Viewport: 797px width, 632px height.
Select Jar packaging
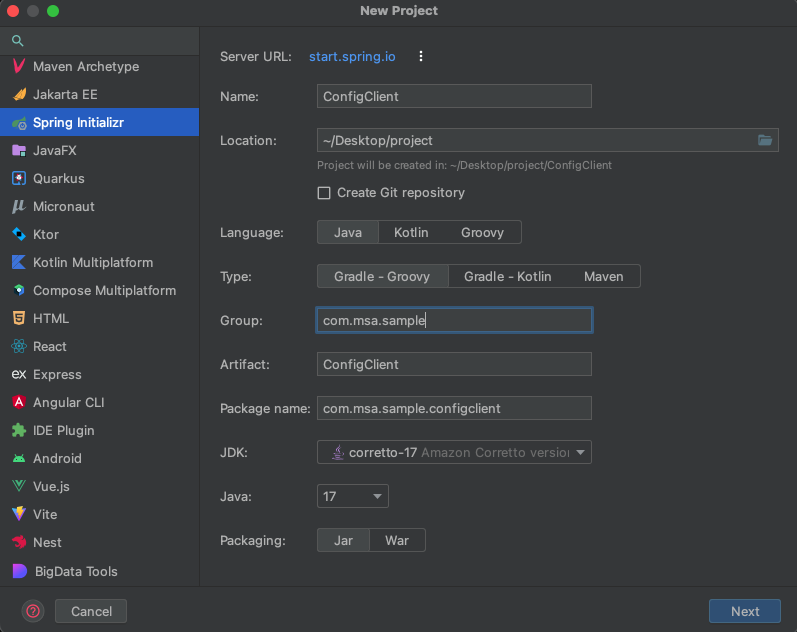343,540
